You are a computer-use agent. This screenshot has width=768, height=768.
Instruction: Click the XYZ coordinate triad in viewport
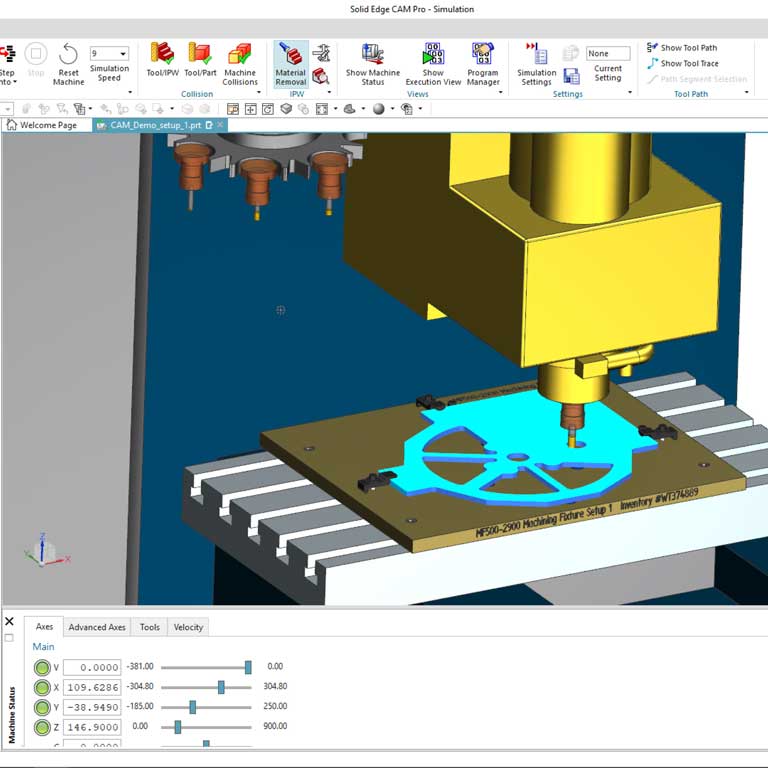click(x=46, y=551)
